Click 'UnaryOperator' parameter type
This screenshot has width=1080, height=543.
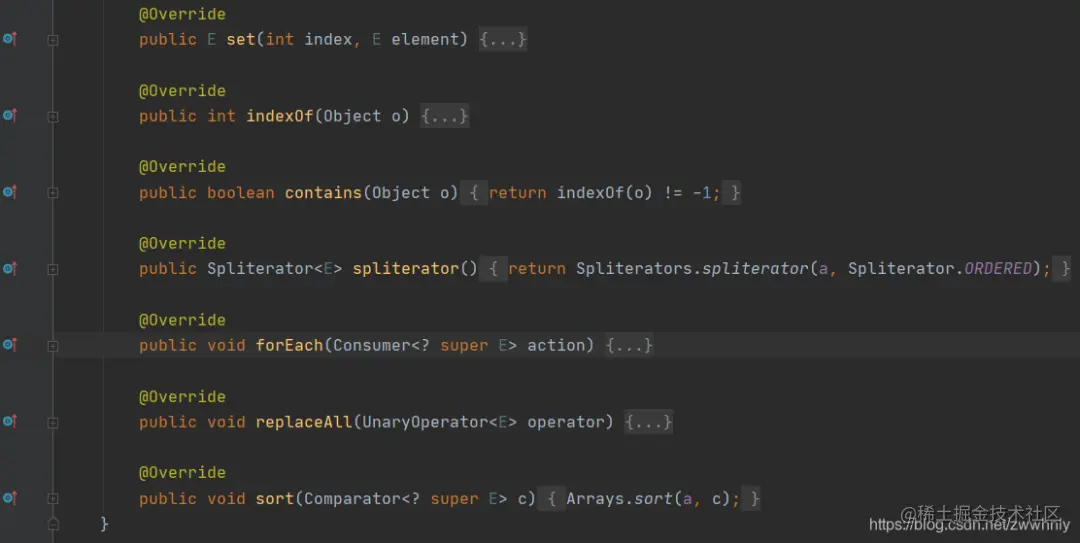click(425, 422)
